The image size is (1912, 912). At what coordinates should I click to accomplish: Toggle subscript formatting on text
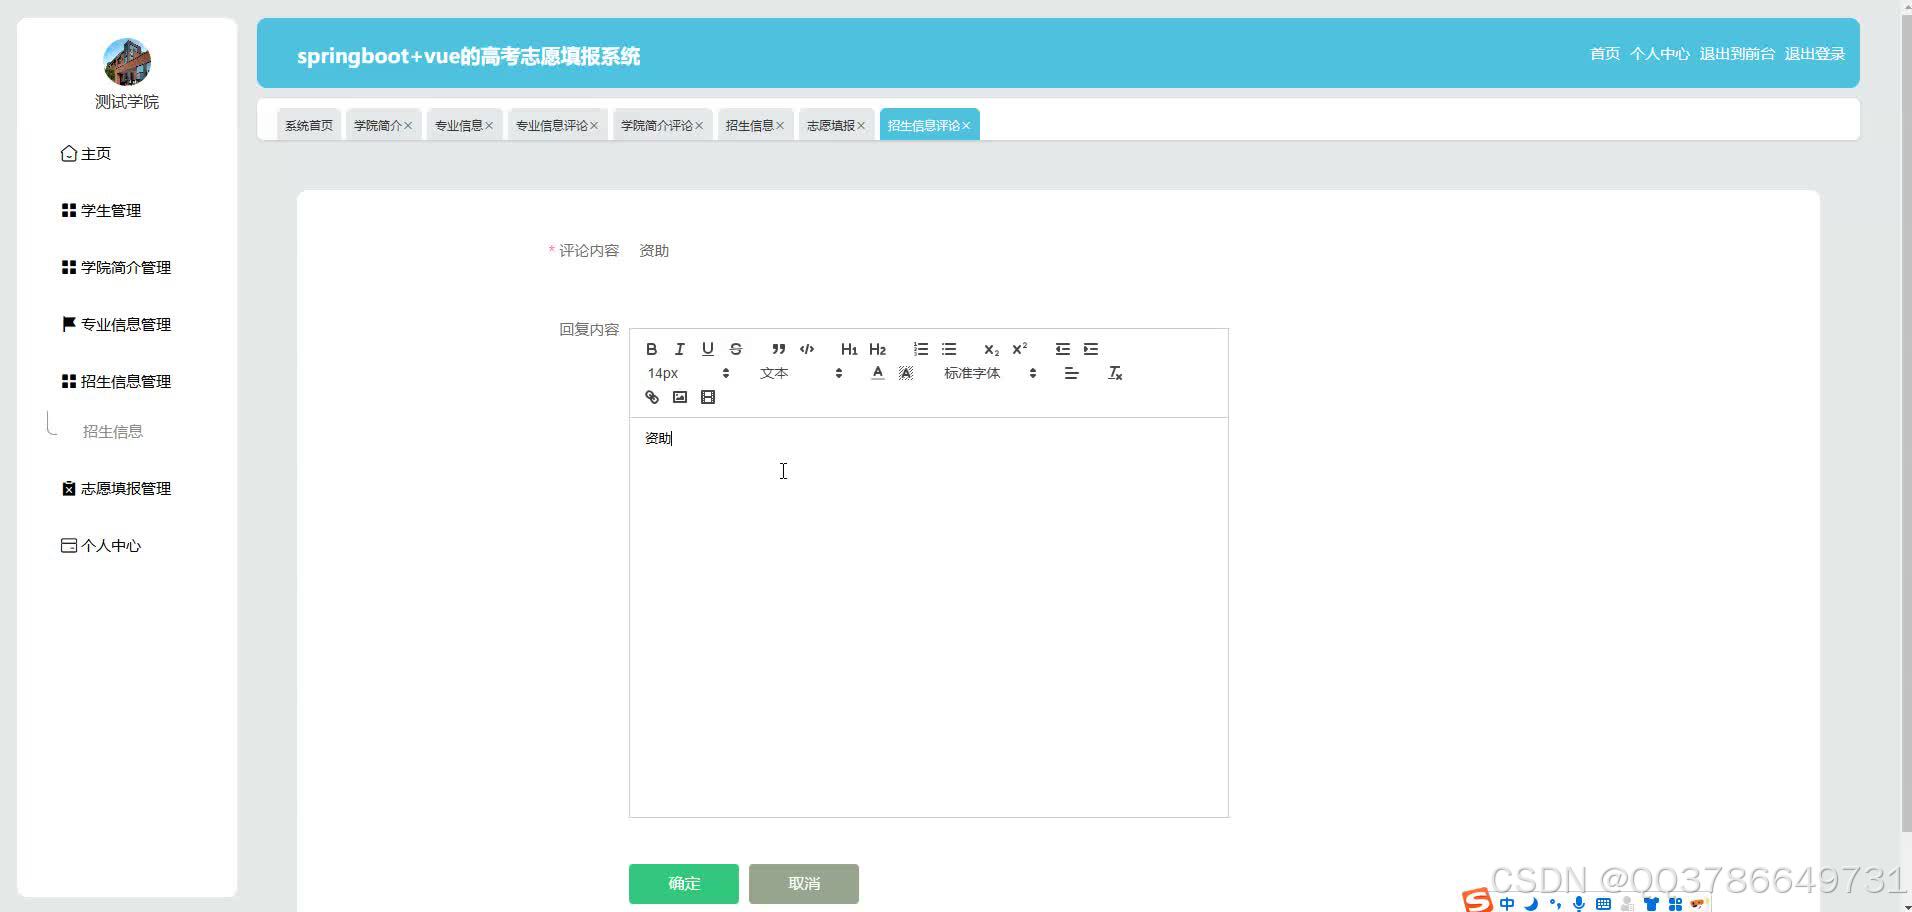990,350
